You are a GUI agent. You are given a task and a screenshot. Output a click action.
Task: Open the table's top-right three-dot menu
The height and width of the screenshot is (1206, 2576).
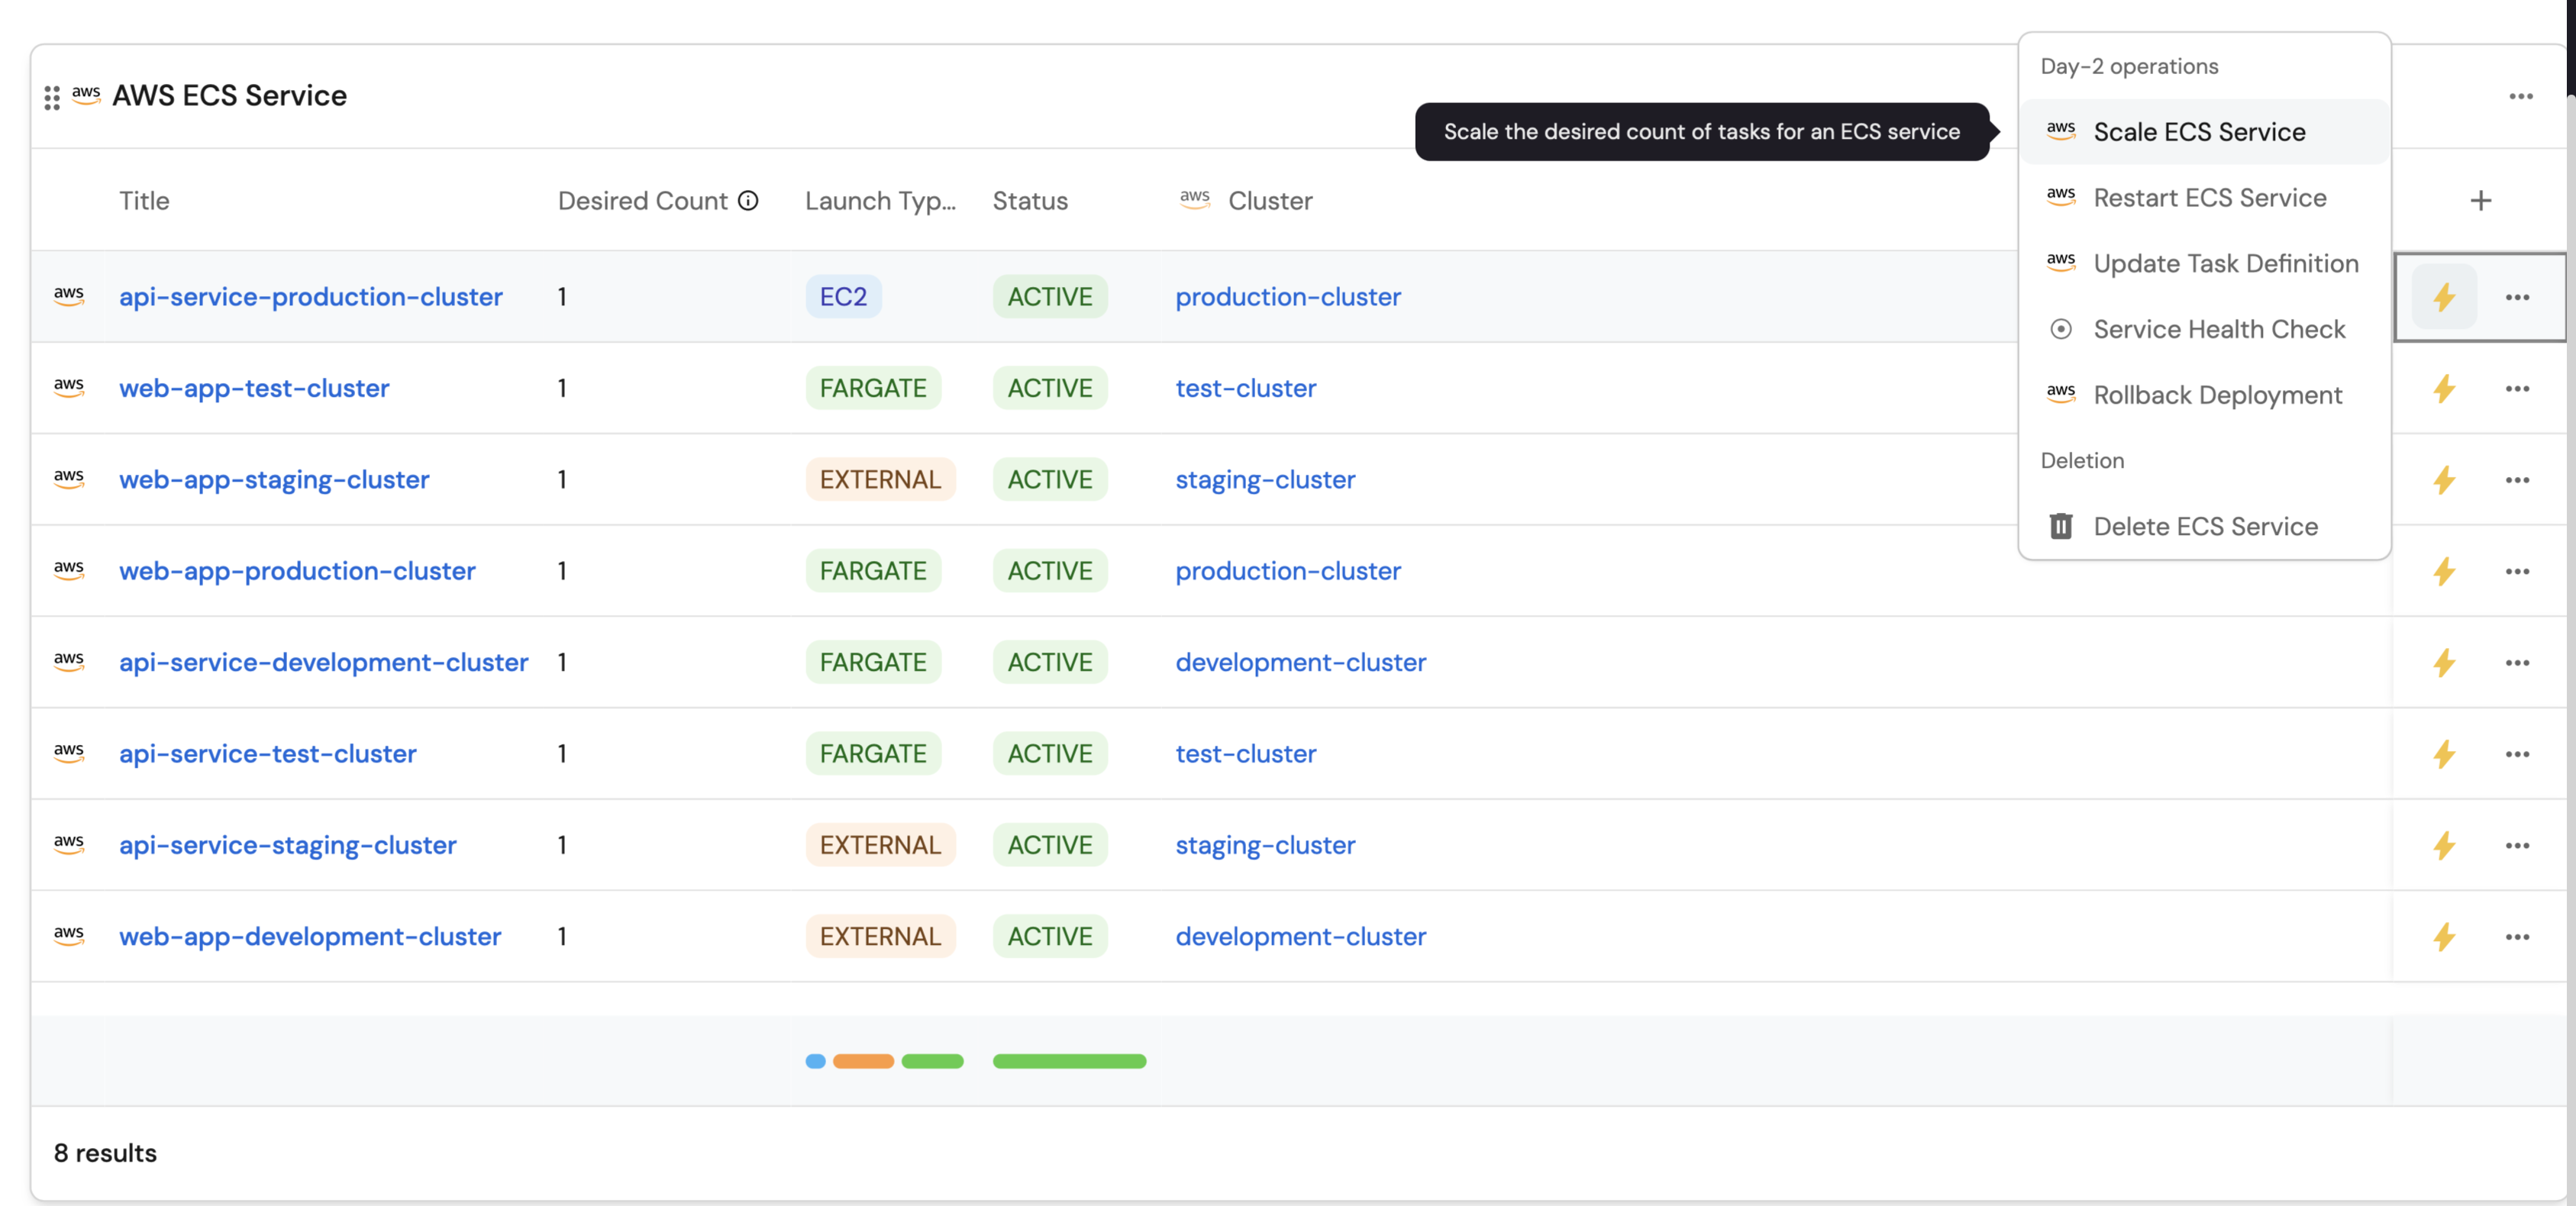2520,96
